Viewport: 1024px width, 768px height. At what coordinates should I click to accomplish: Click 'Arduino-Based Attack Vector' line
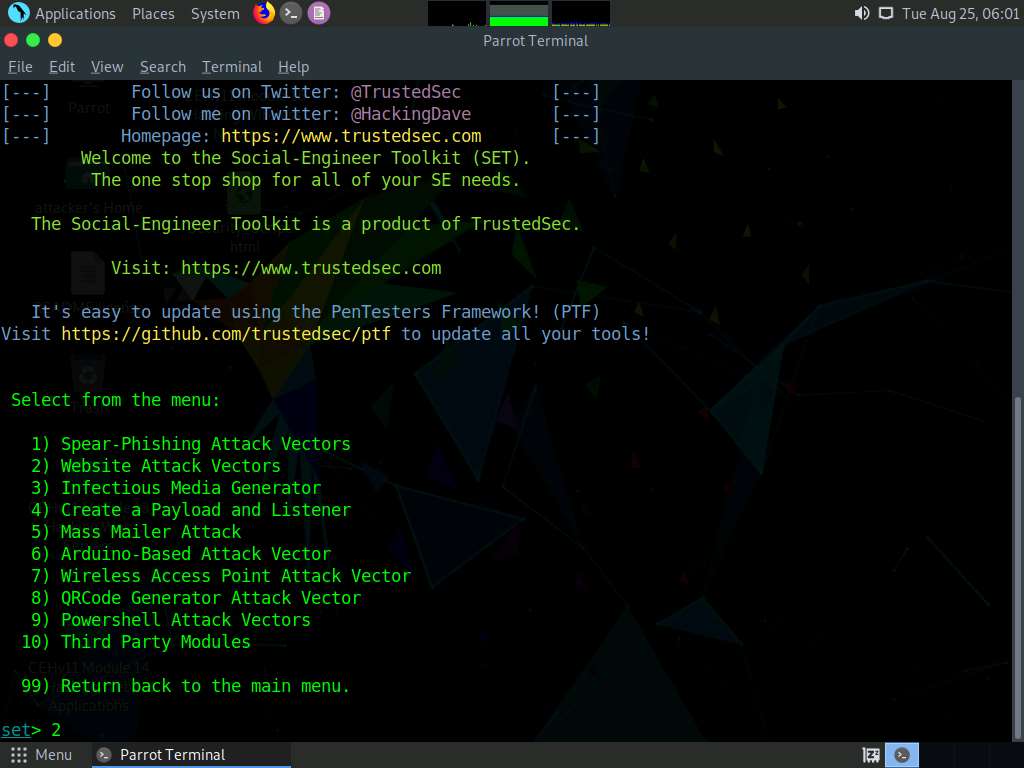pos(182,554)
